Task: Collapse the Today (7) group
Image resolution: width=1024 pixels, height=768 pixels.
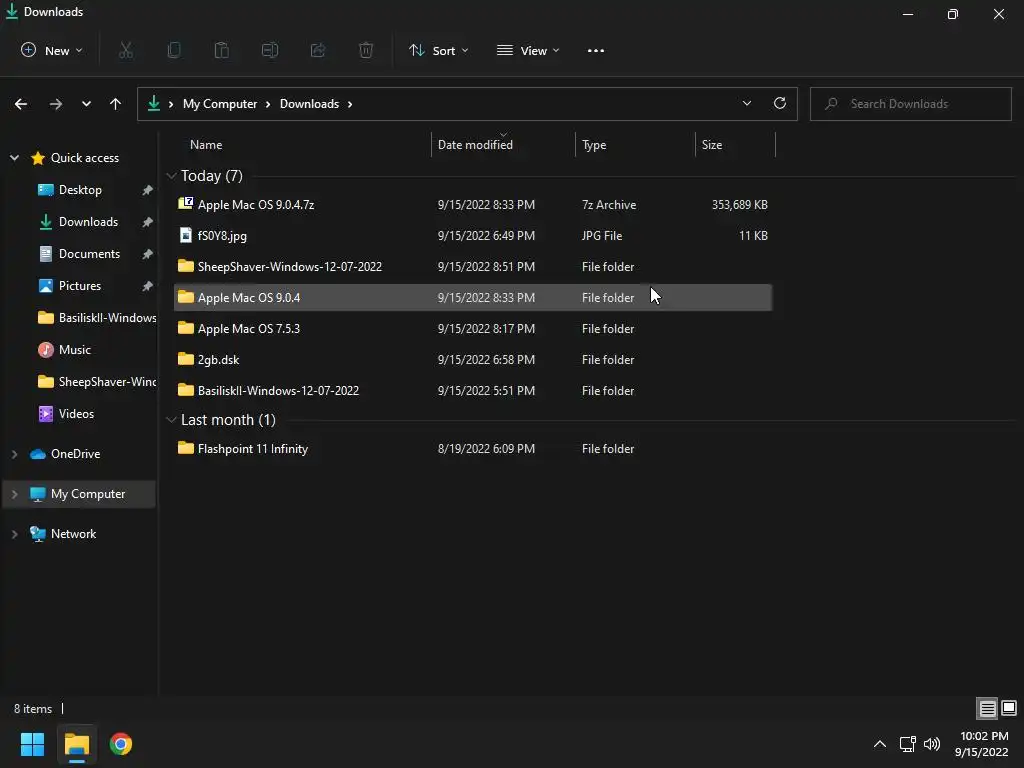Action: click(172, 176)
